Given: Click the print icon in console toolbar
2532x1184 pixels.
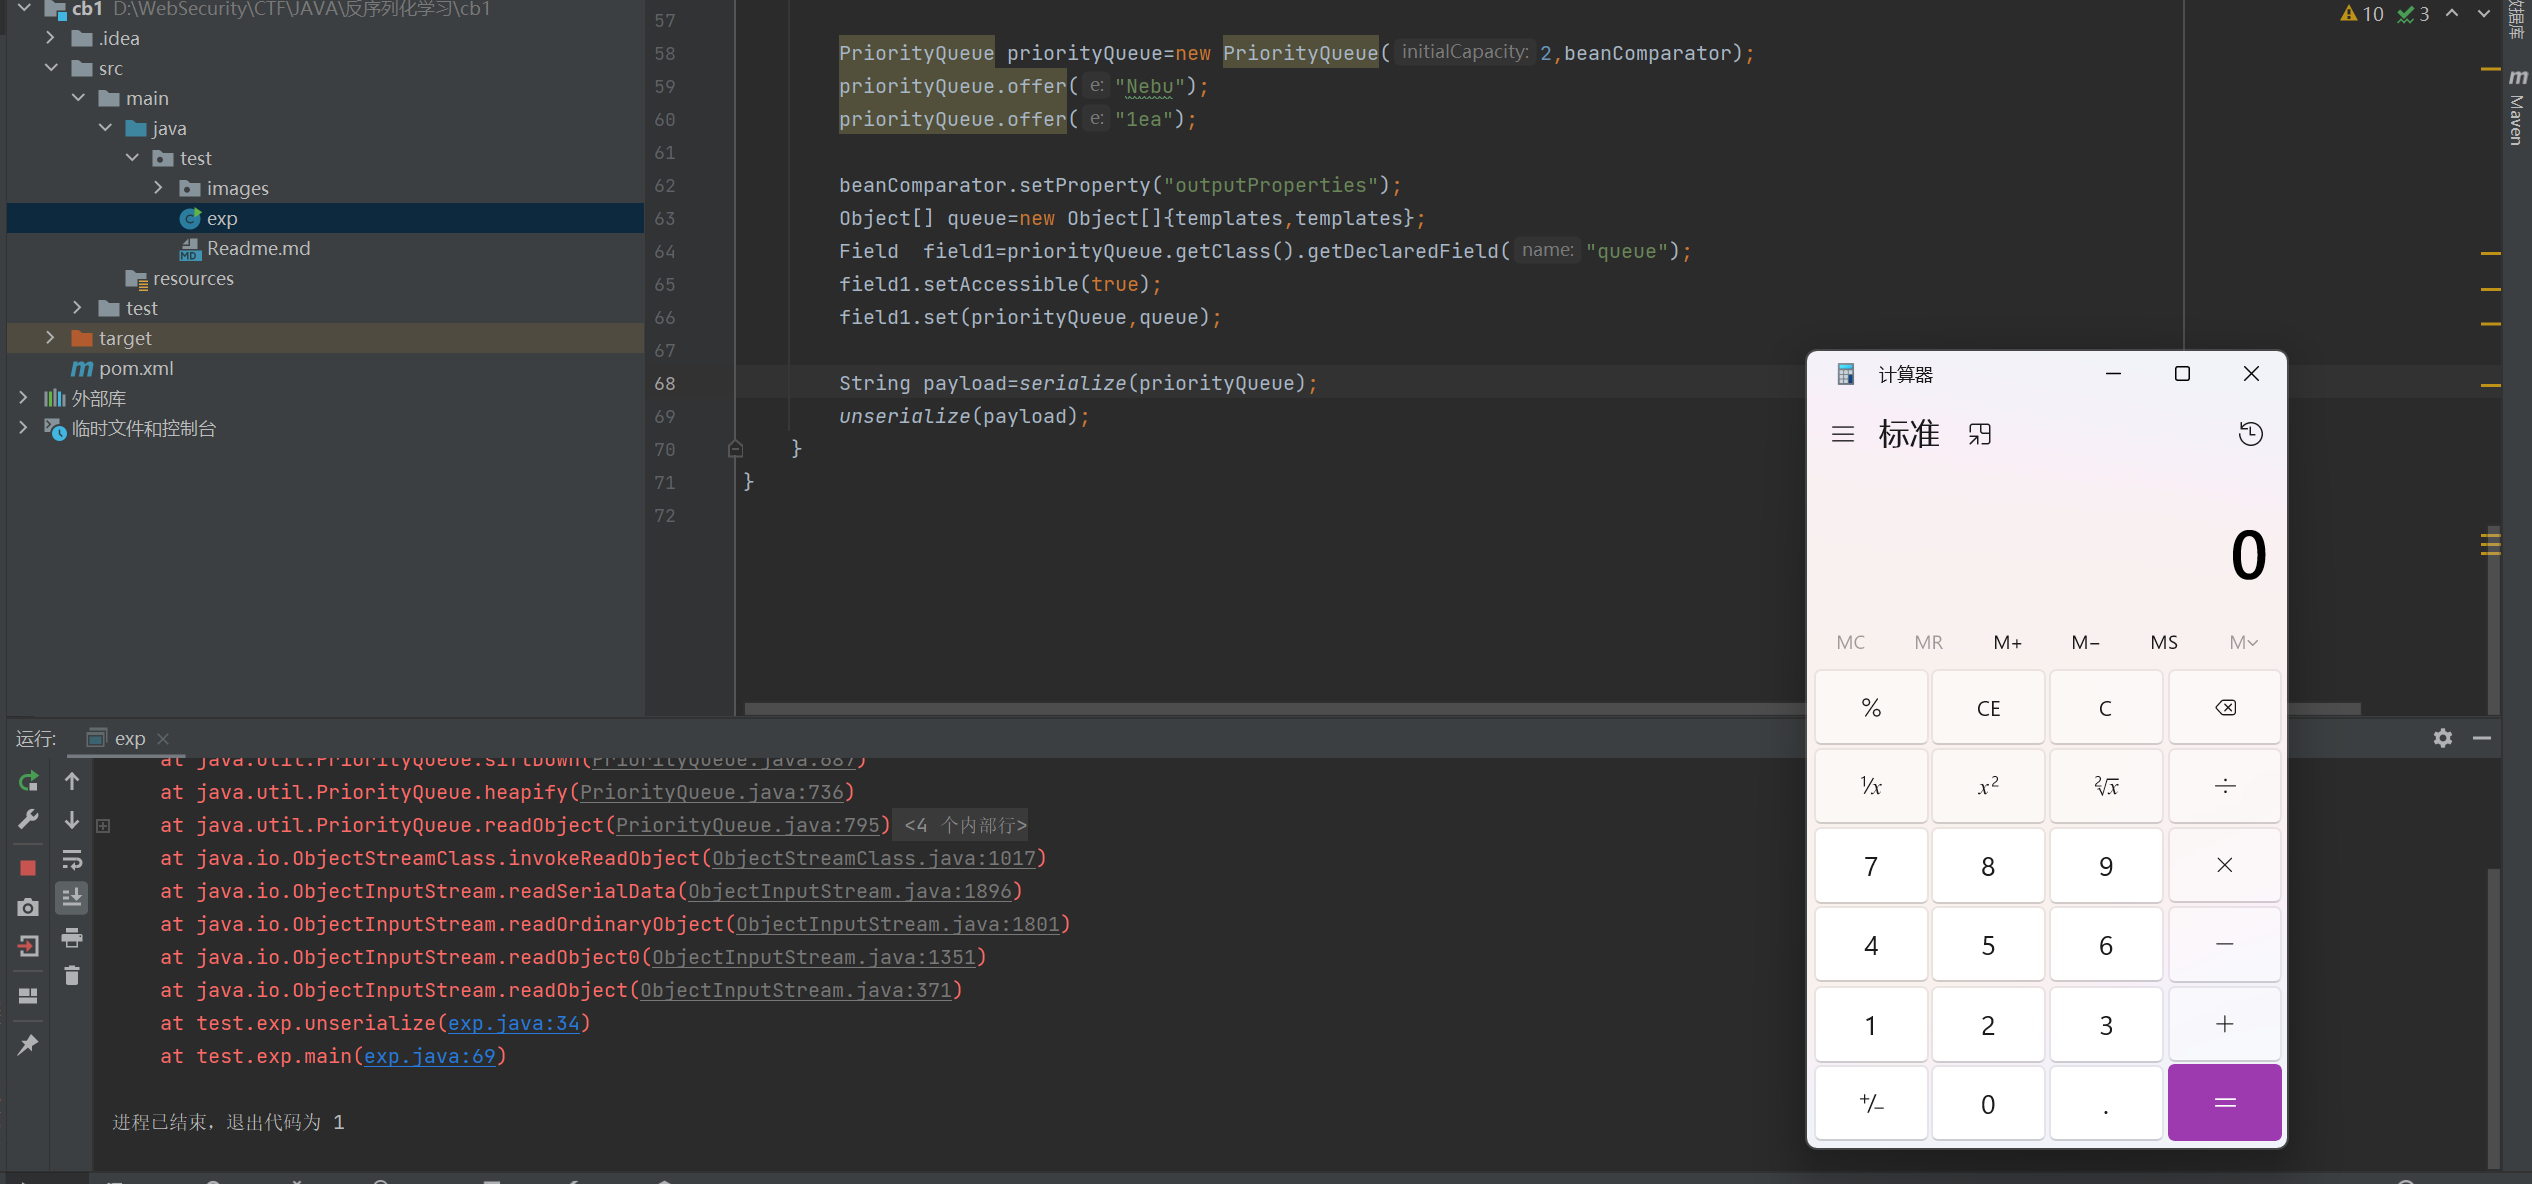Looking at the screenshot, I should pyautogui.click(x=72, y=938).
